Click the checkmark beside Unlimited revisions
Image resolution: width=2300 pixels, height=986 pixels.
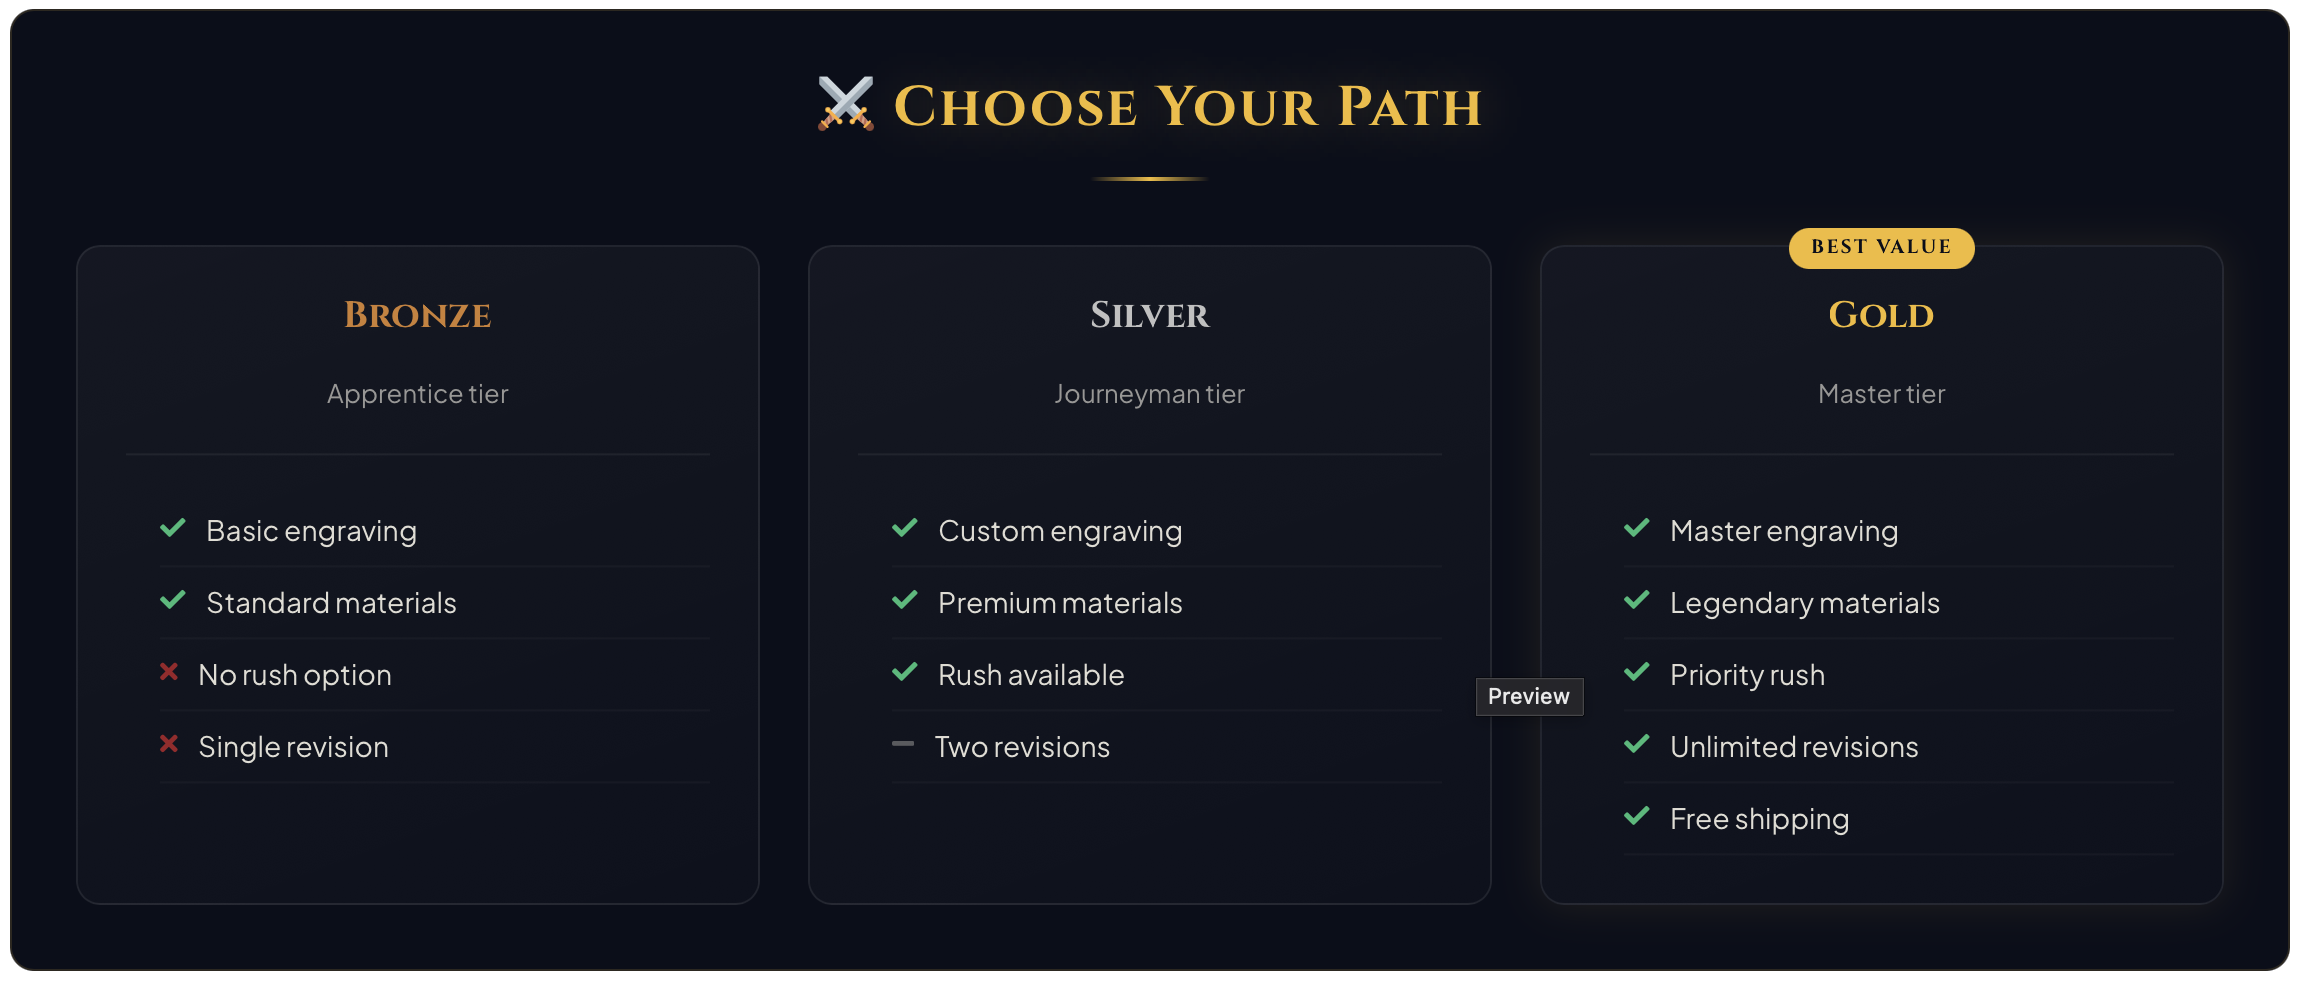(1637, 744)
